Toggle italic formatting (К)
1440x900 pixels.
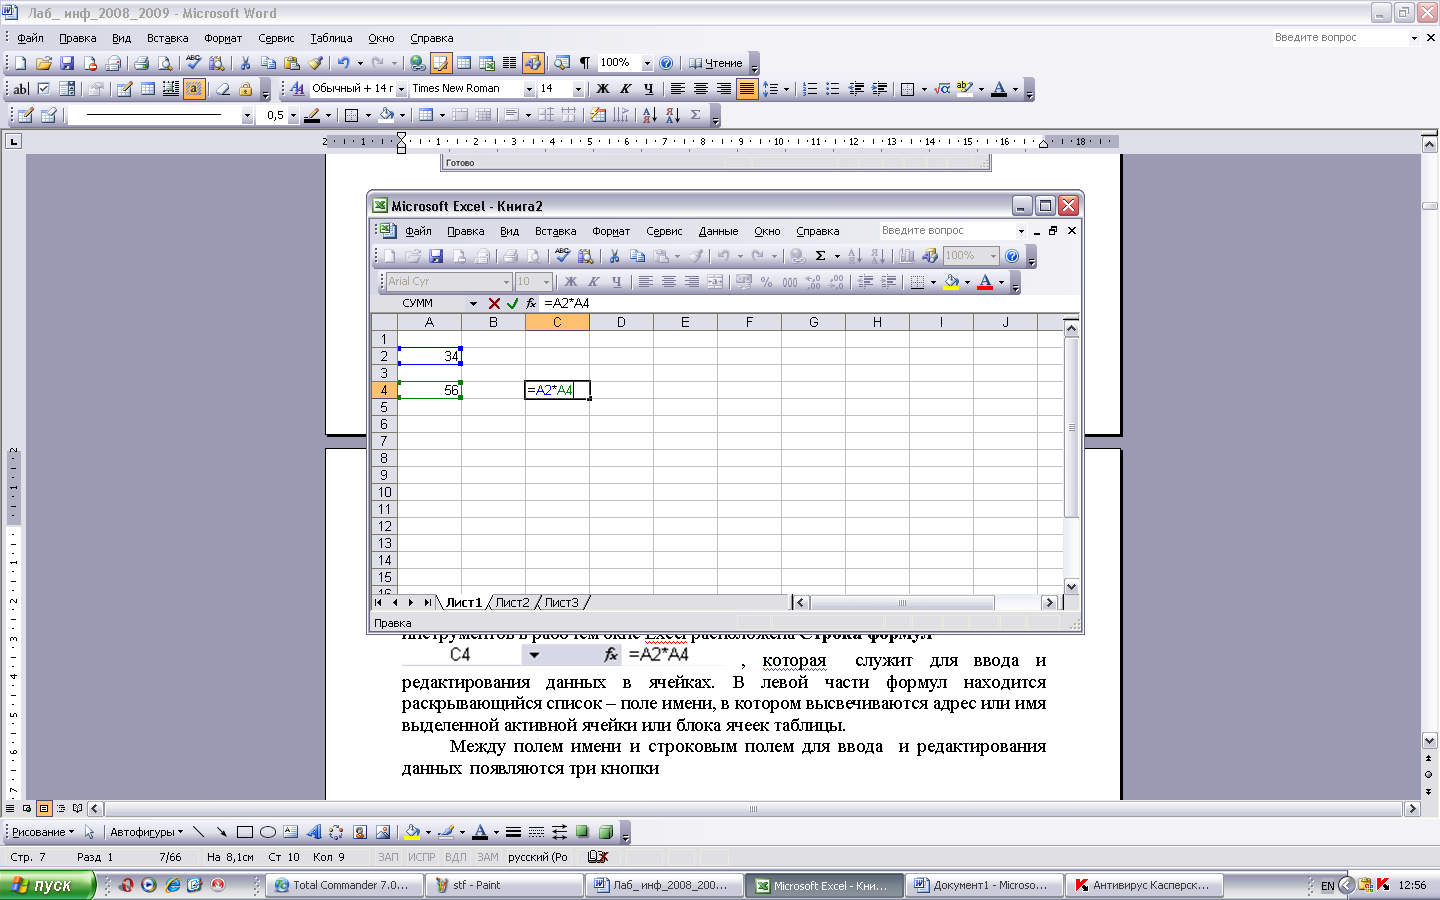pyautogui.click(x=625, y=89)
